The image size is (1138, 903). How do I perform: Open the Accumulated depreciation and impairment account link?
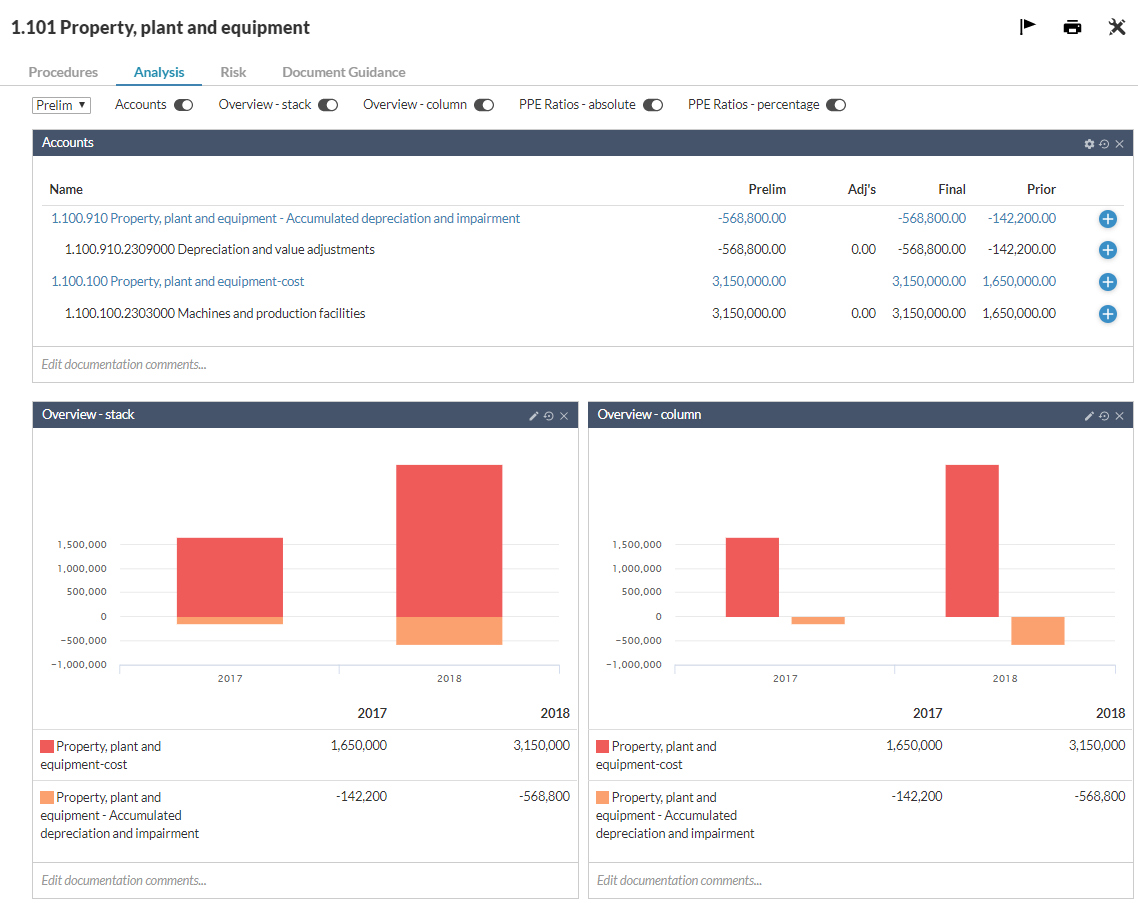pos(286,218)
